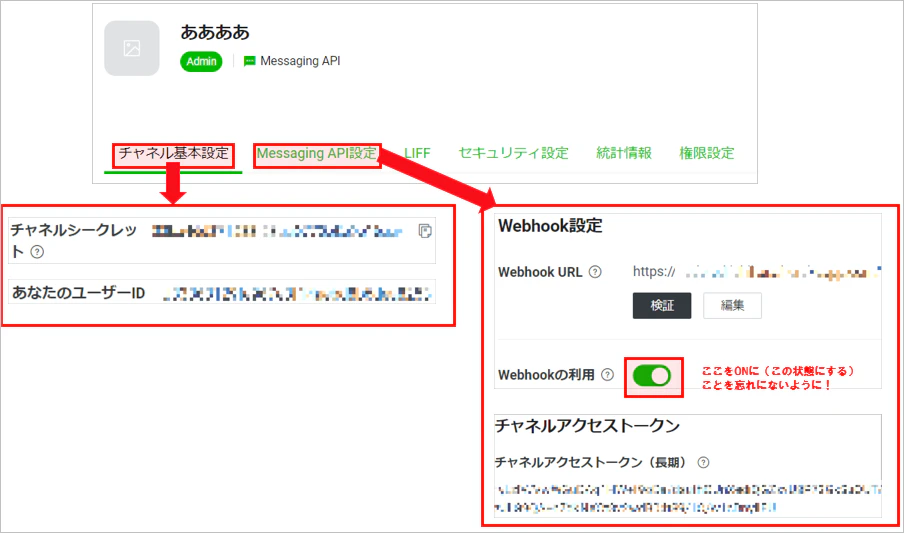Click the Webhook URL https:// value

(x=757, y=271)
